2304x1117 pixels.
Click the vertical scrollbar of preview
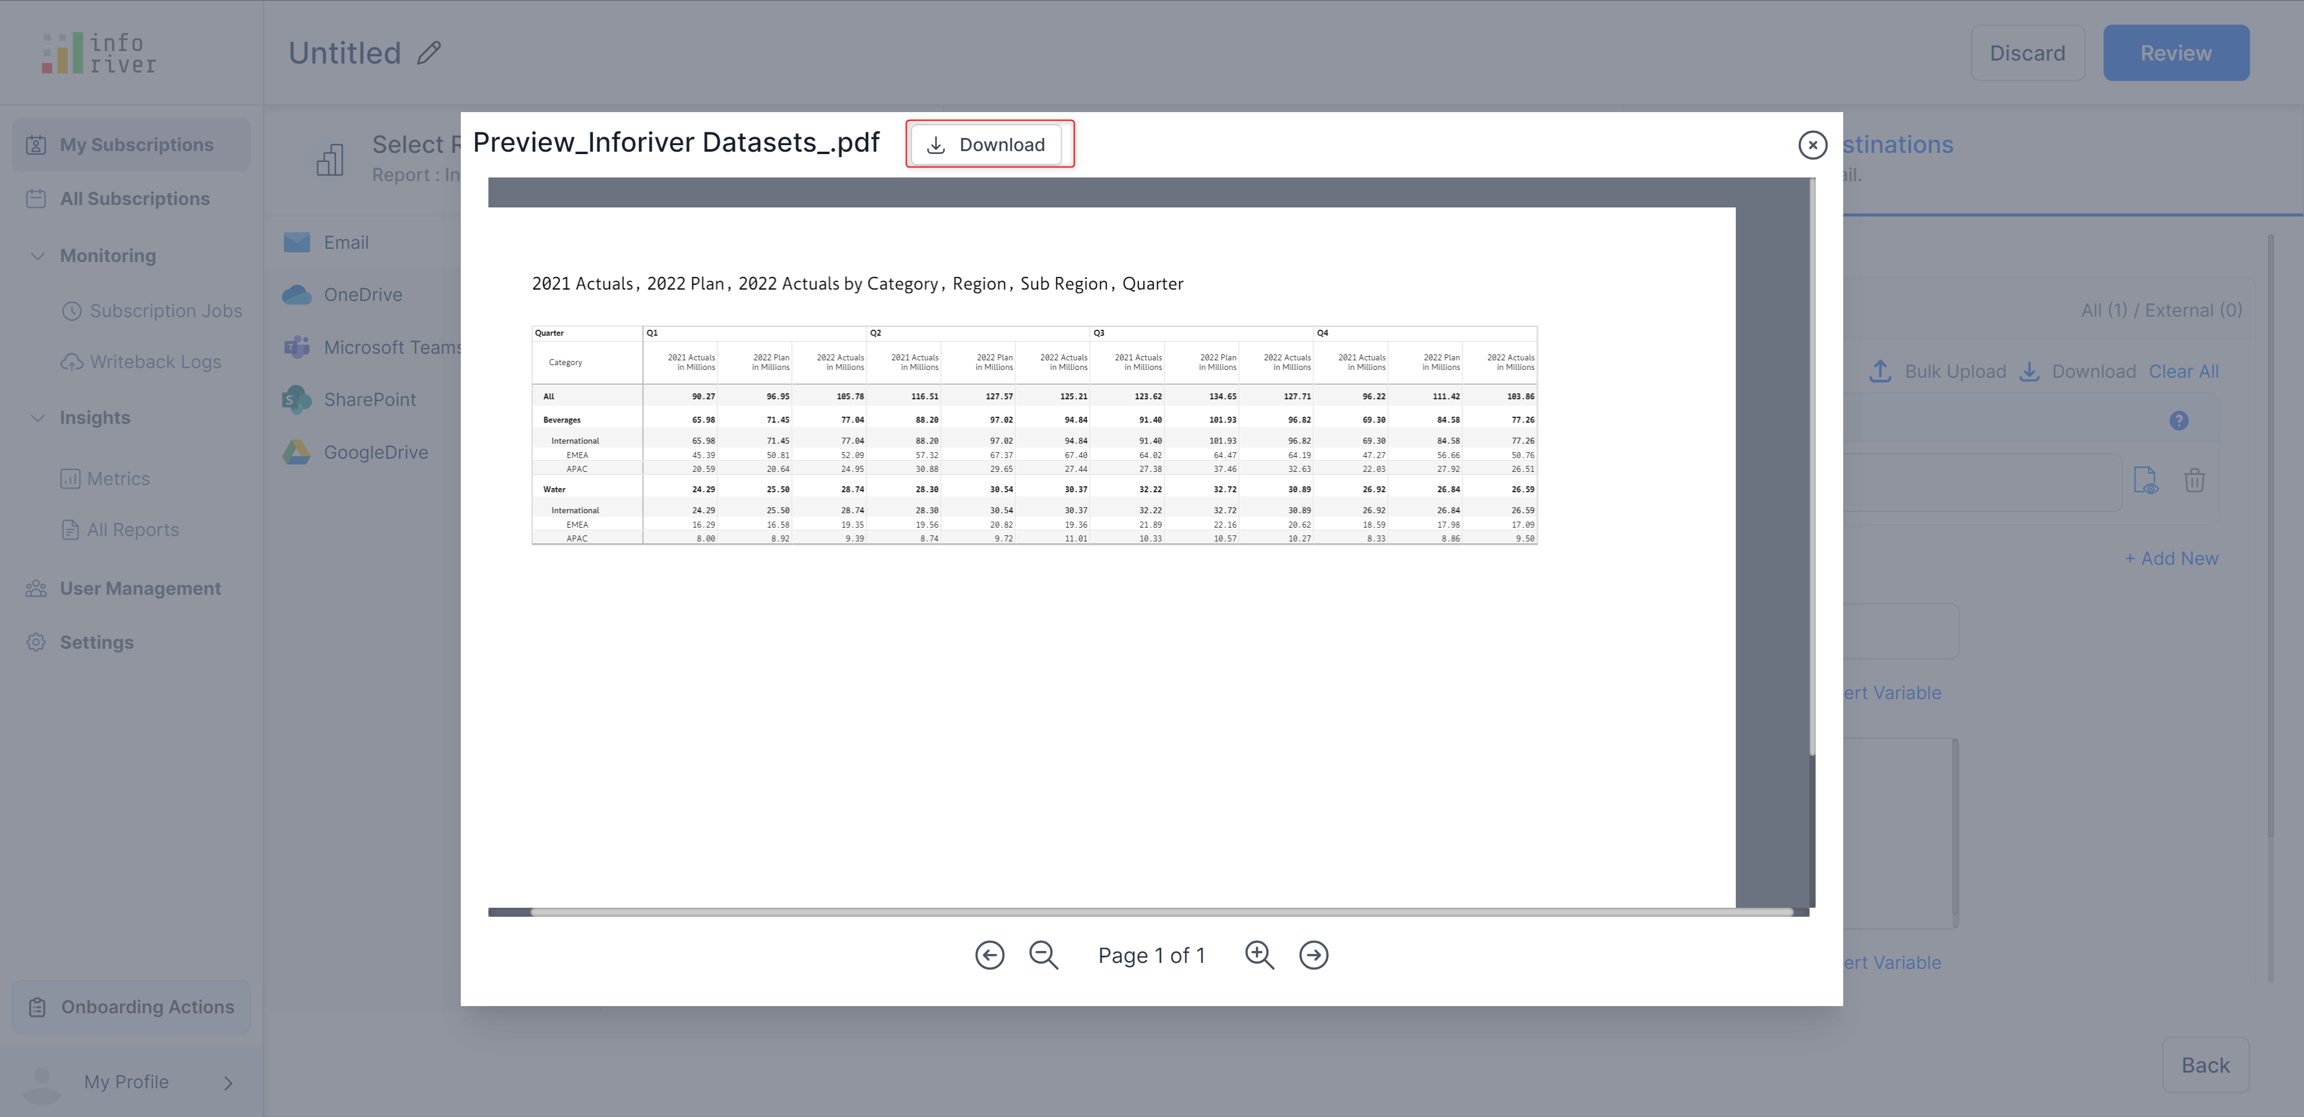[1812, 465]
